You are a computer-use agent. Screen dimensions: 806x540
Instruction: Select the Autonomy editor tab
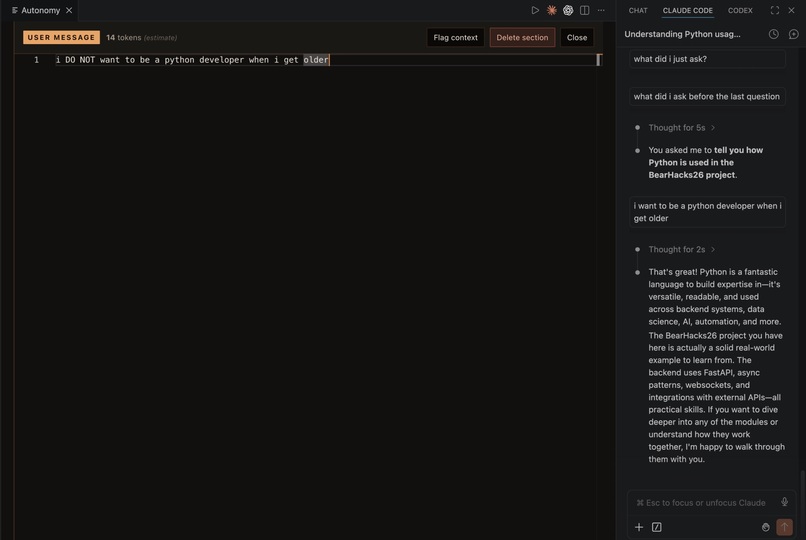pos(41,10)
